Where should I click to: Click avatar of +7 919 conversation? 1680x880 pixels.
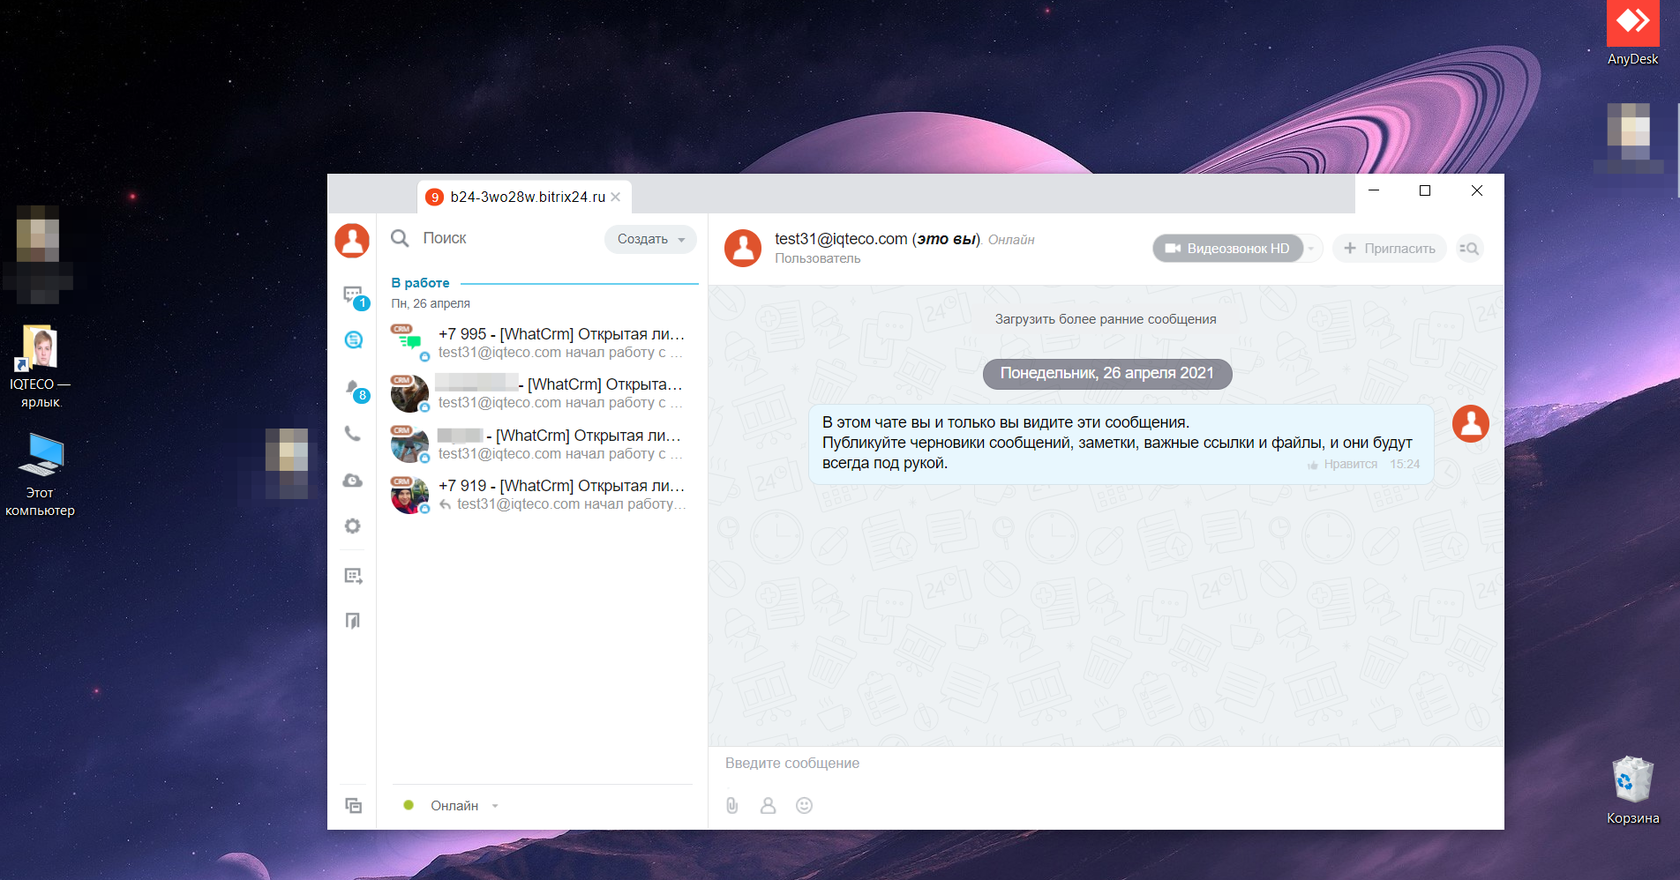[409, 495]
